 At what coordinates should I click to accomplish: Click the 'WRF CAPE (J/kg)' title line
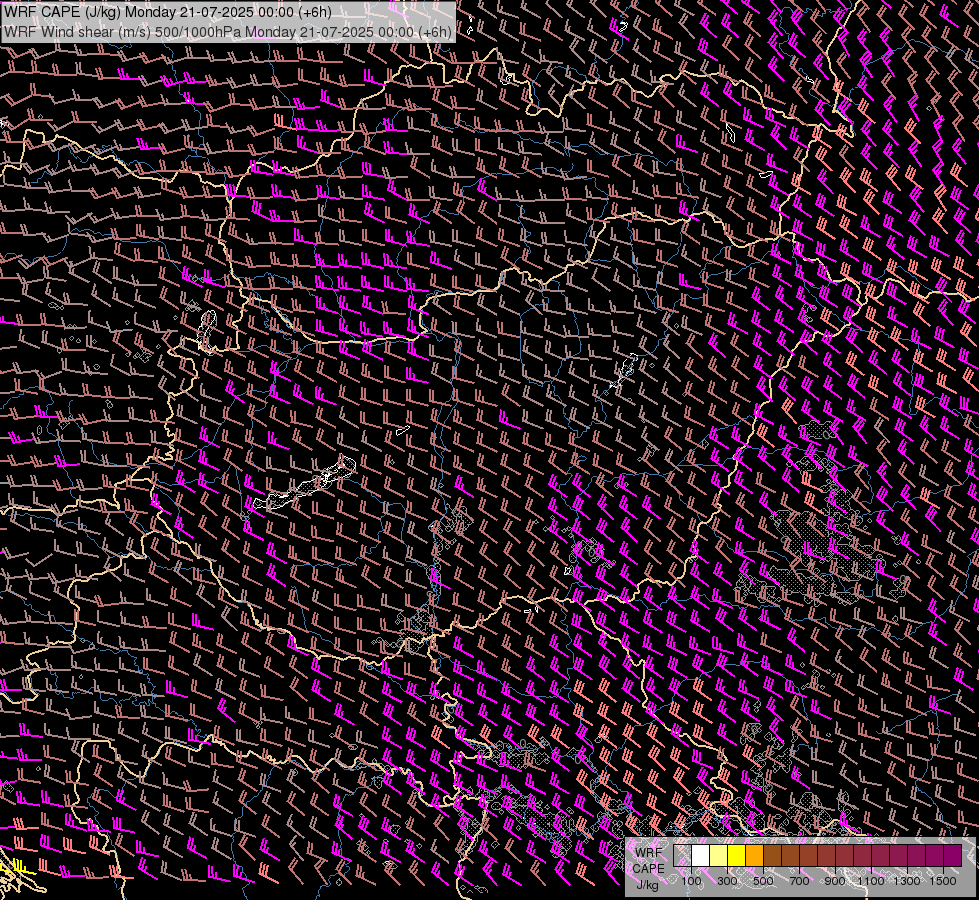pos(167,12)
